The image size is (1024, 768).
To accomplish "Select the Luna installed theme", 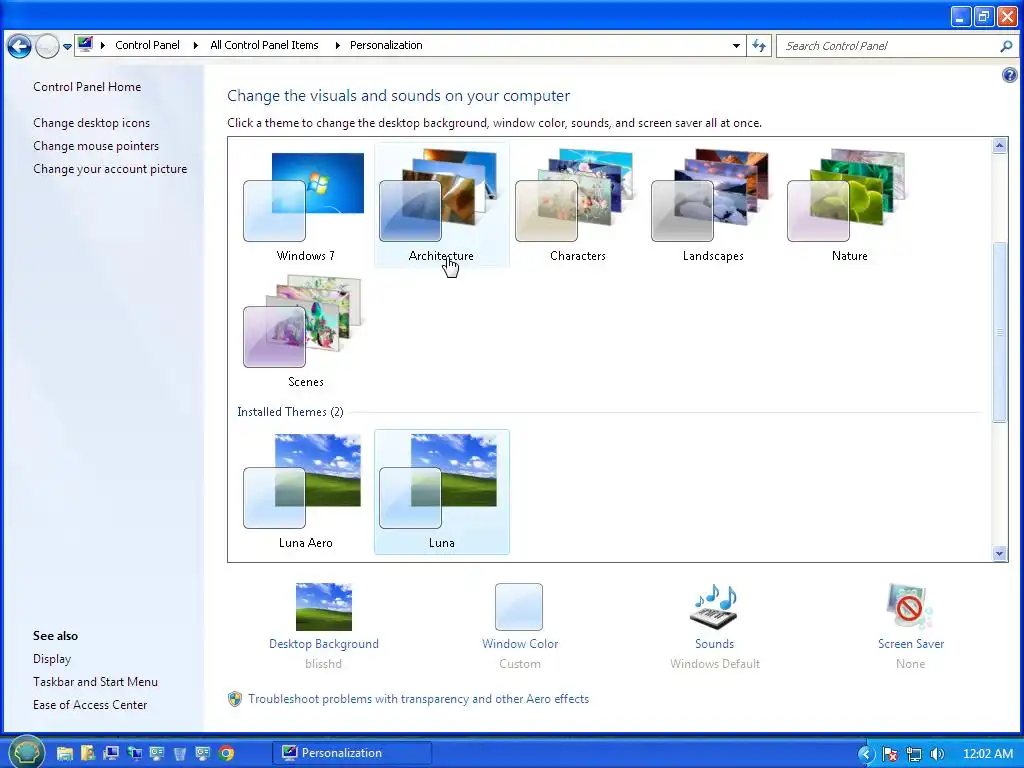I will coord(441,492).
